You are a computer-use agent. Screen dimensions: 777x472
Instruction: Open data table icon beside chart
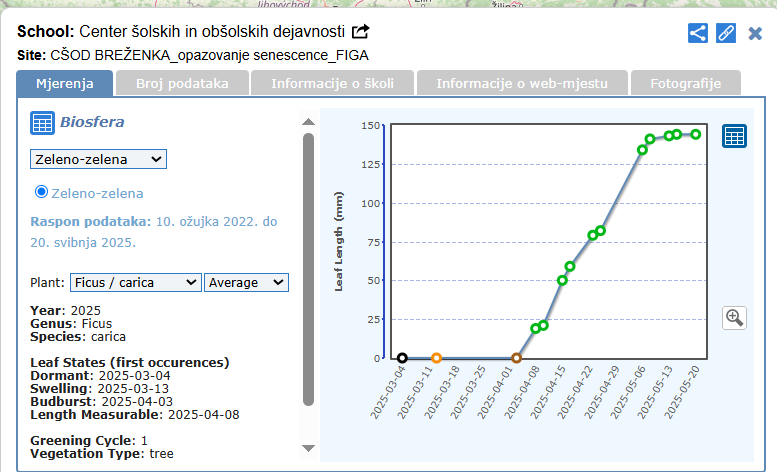pyautogui.click(x=734, y=136)
